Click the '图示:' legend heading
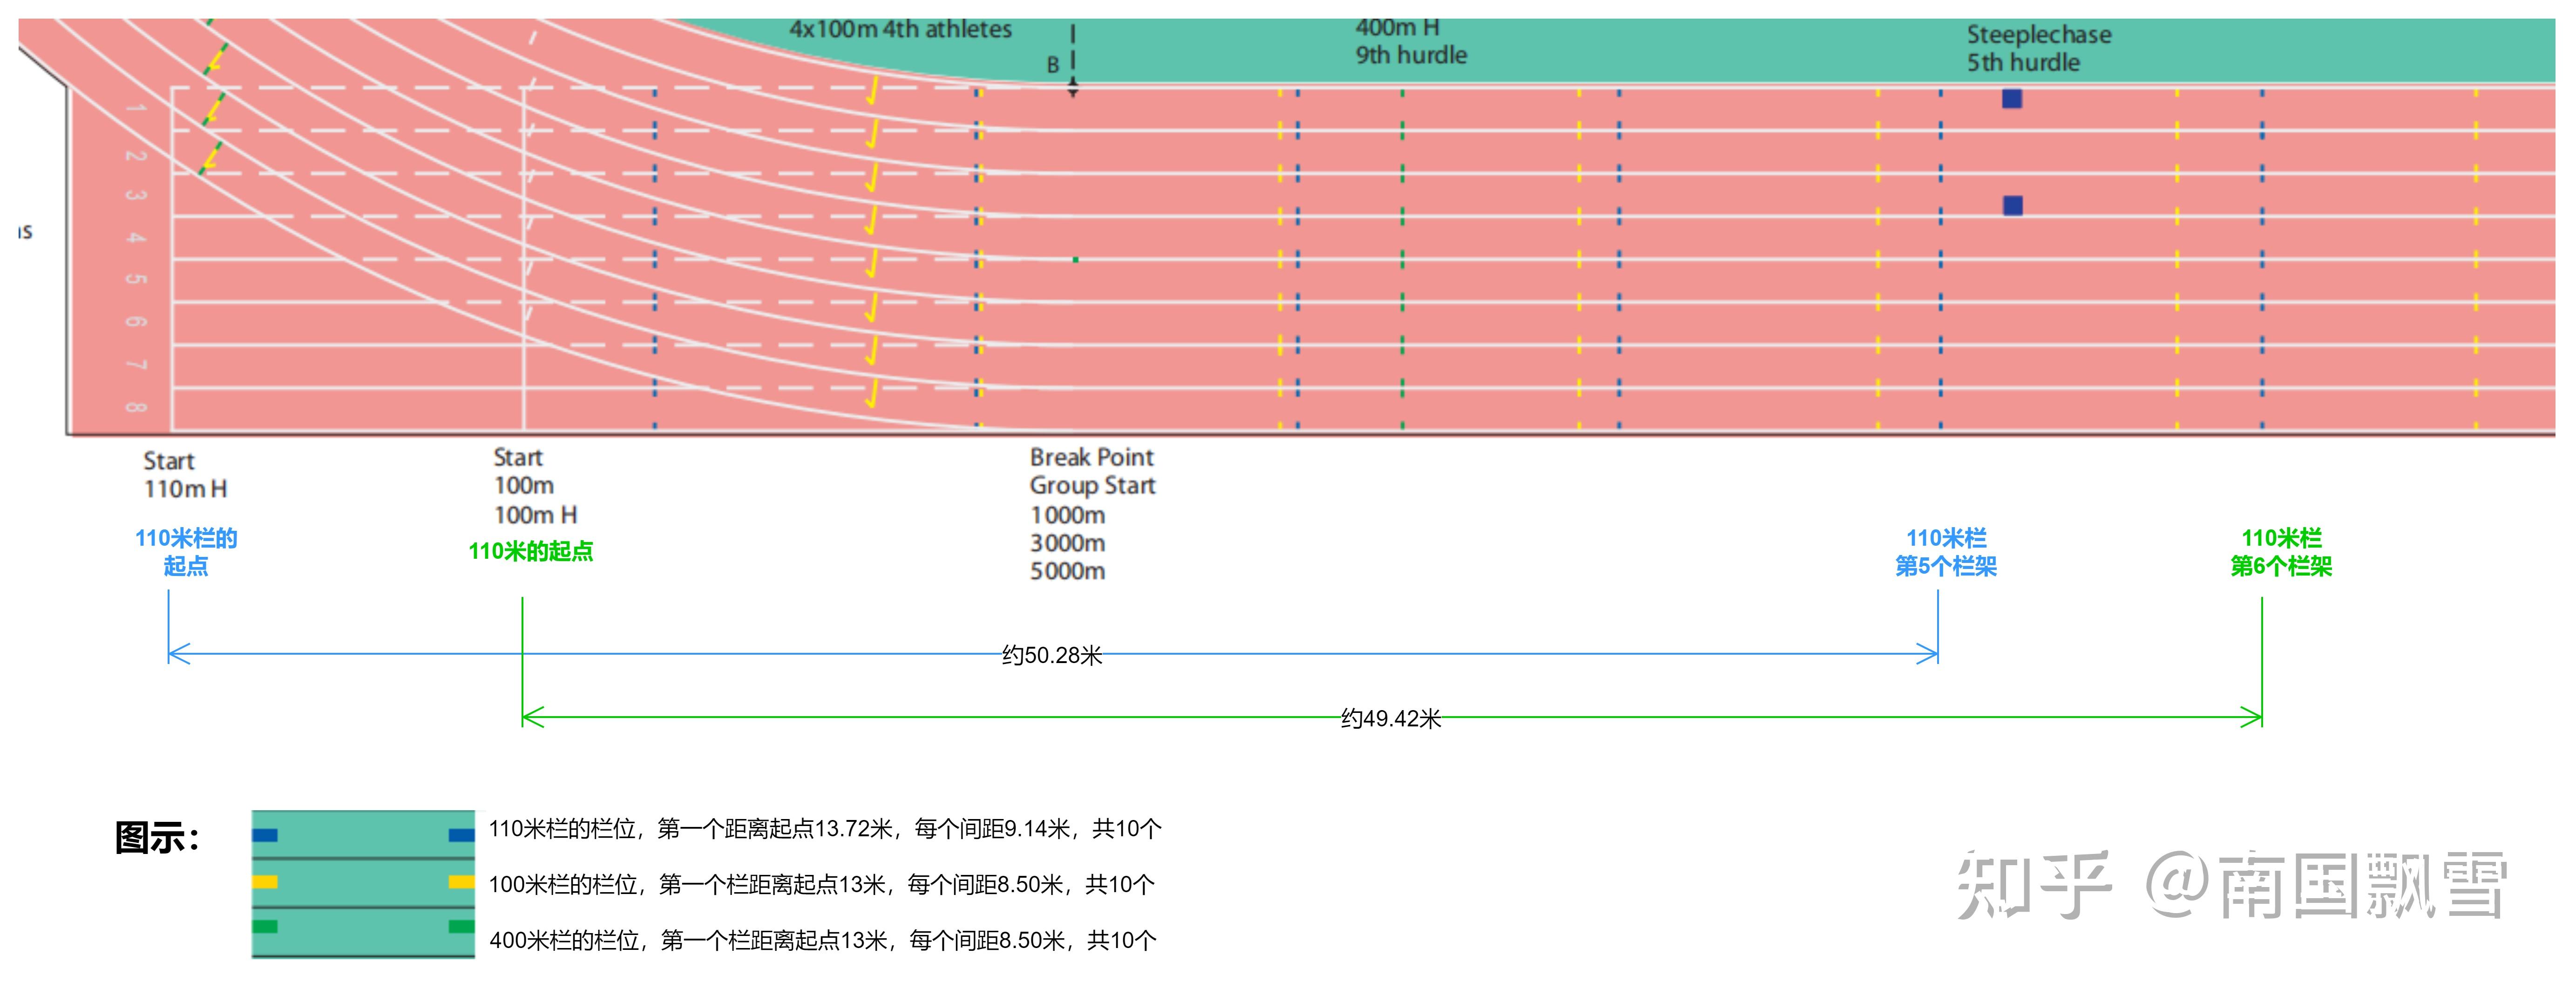Viewport: 2576px width, 989px height. coord(158,838)
